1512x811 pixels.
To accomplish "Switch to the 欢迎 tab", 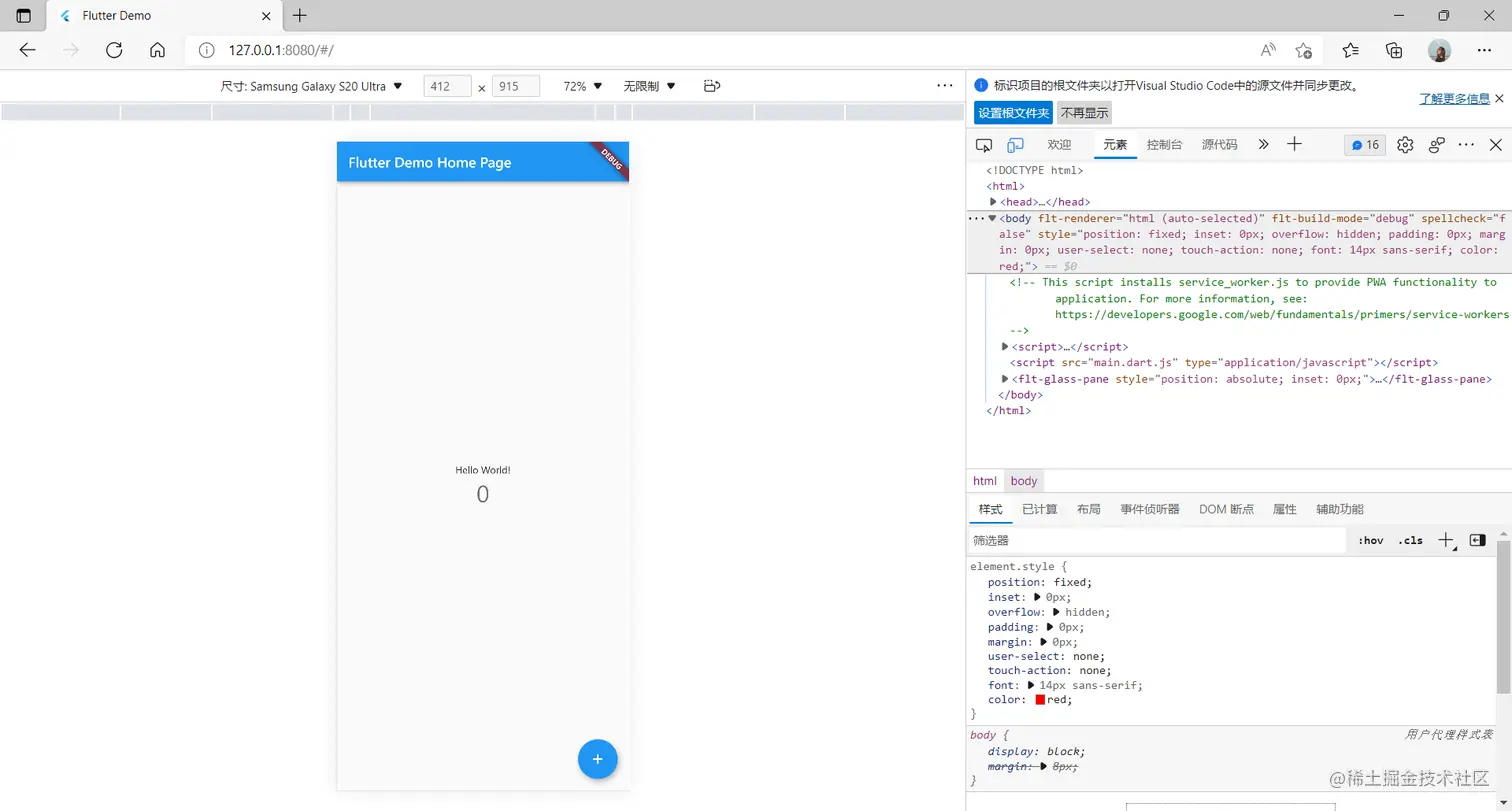I will (x=1059, y=145).
